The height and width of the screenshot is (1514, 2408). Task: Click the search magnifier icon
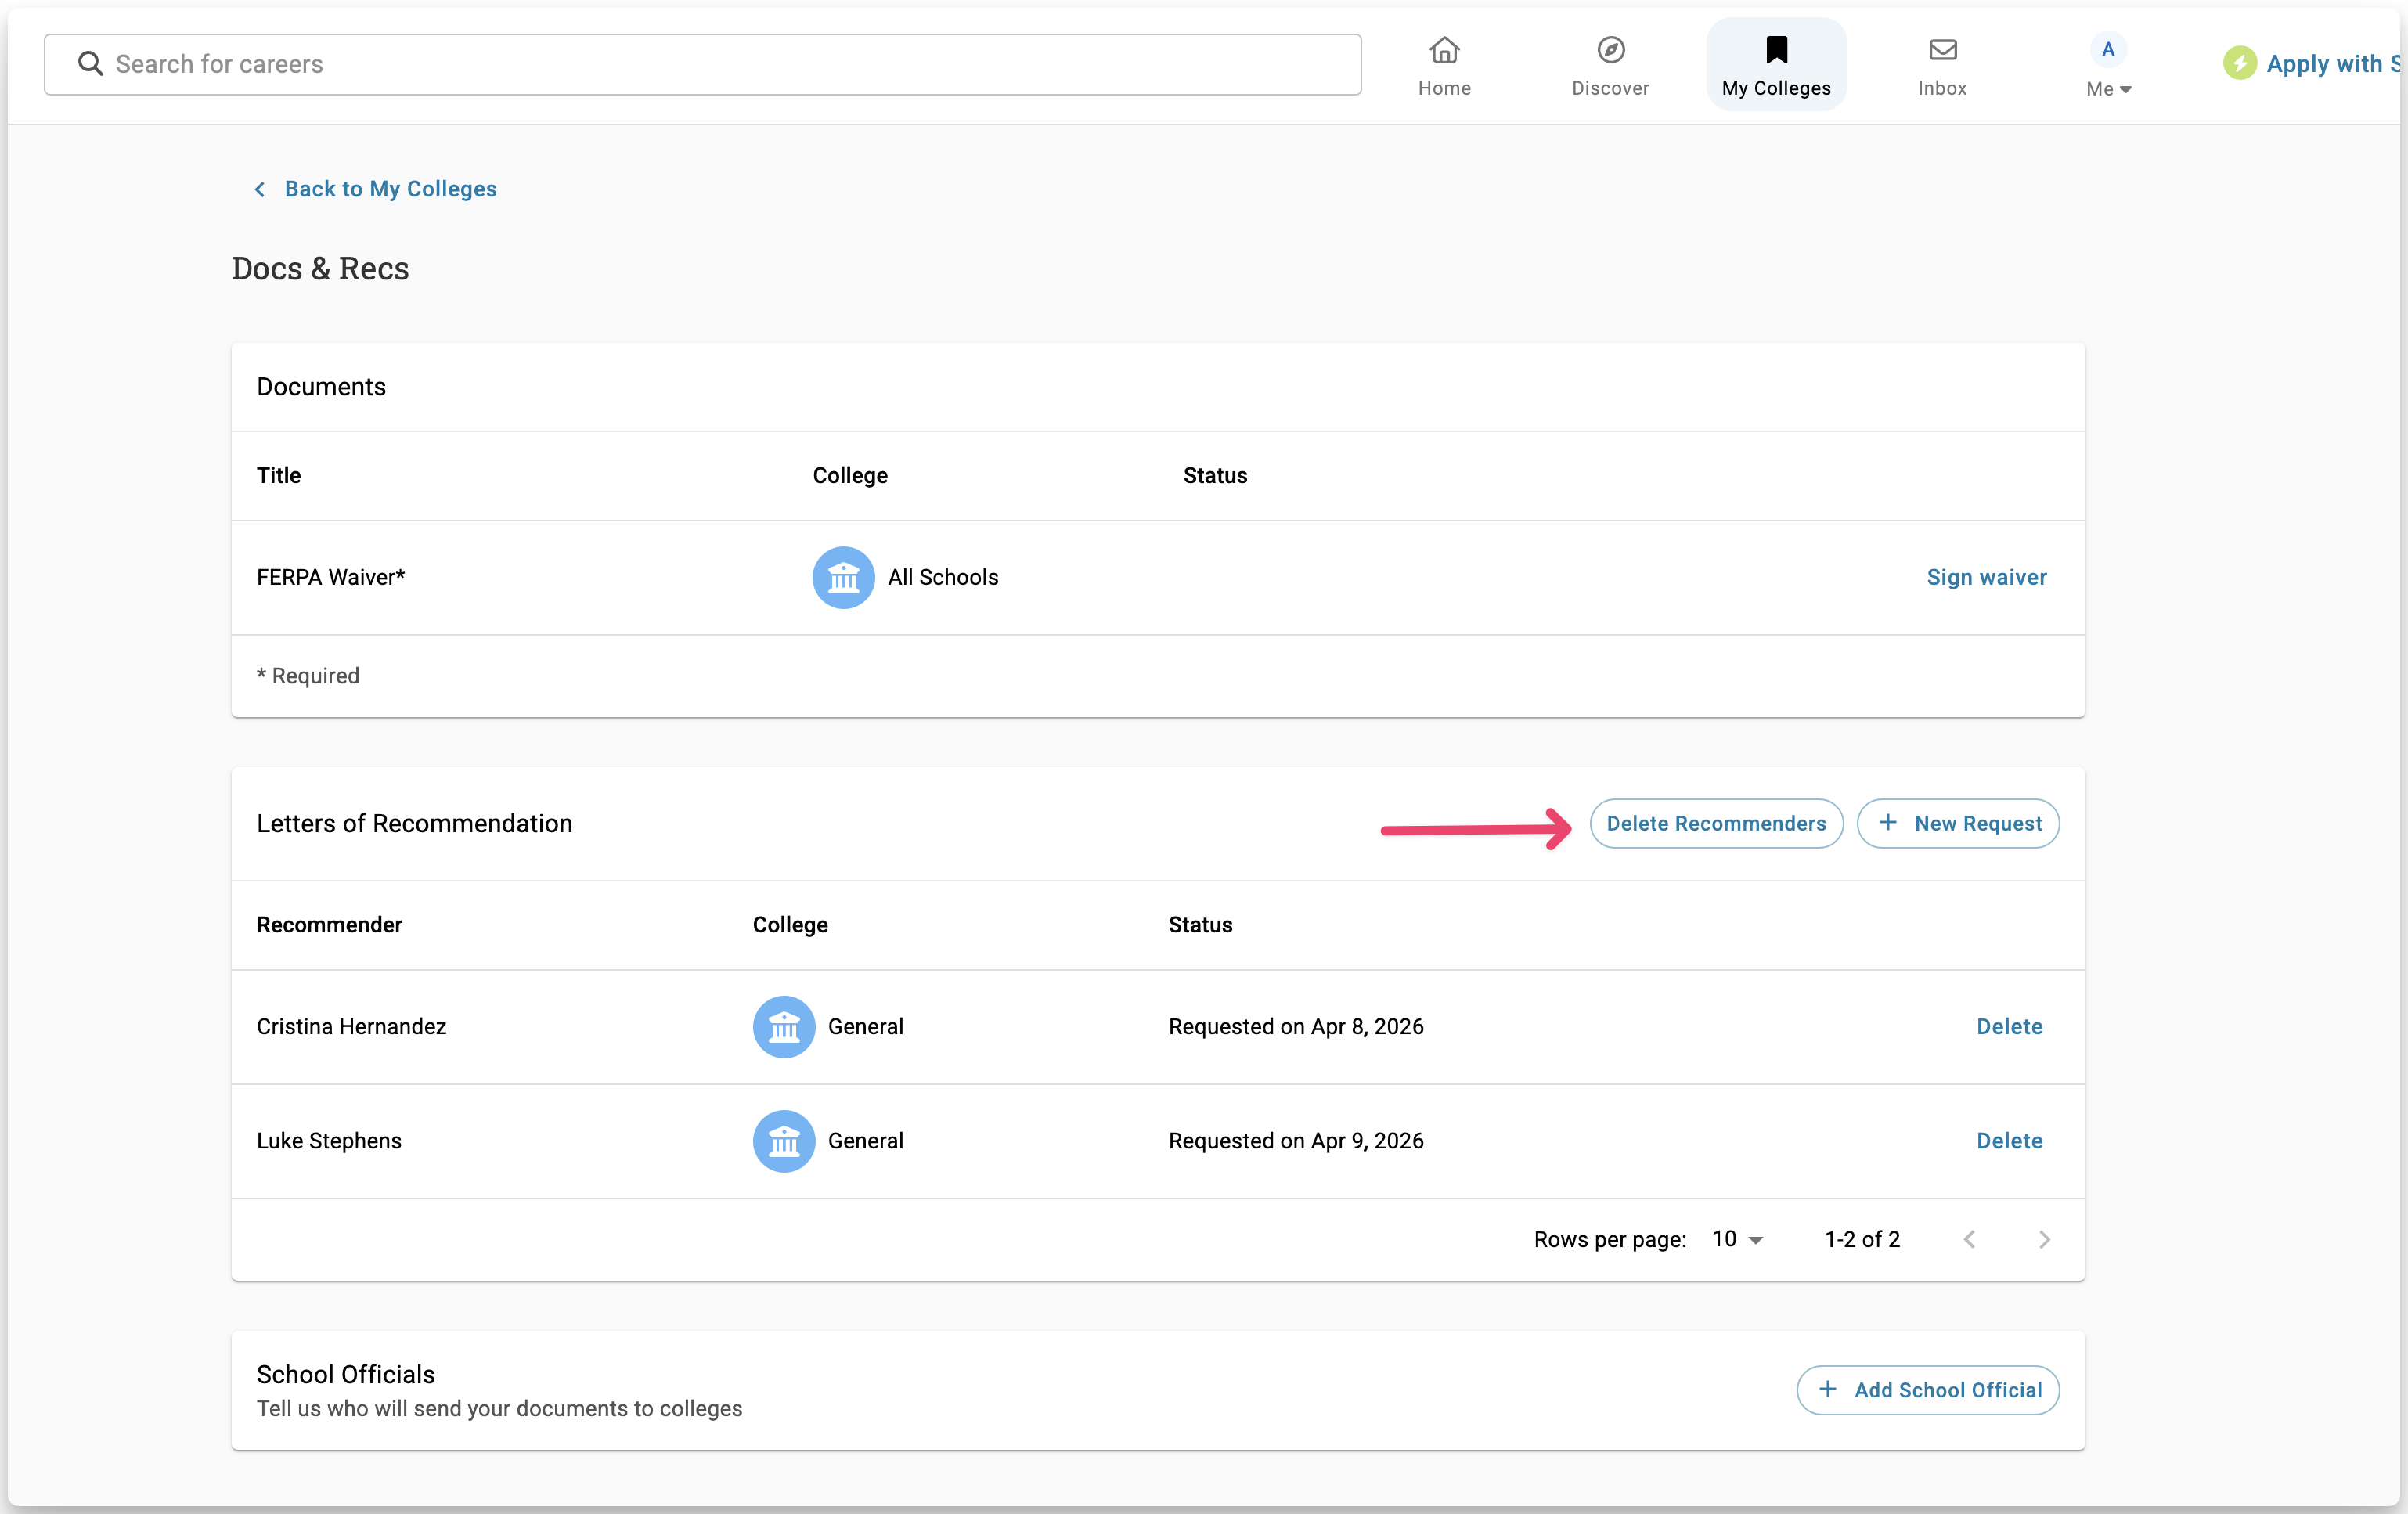[x=90, y=64]
